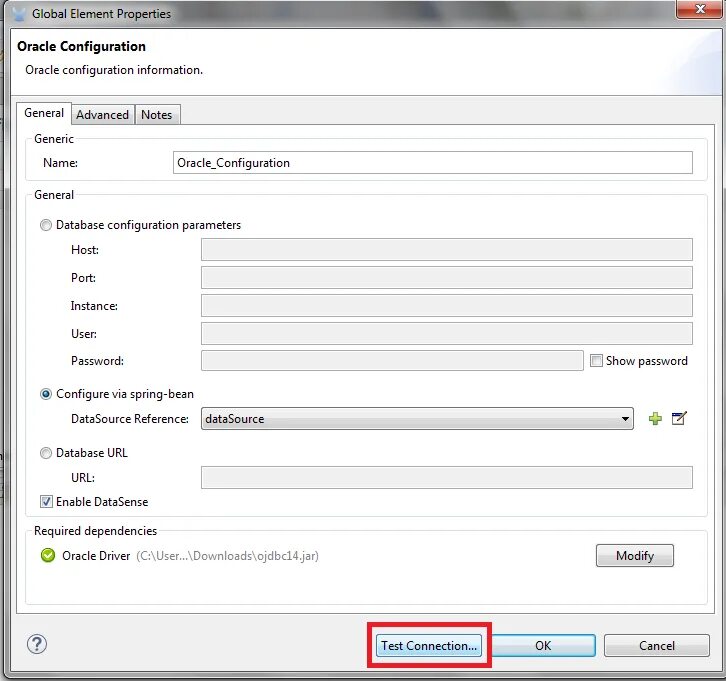Click the Cancel button
Screen dimensions: 726x681
click(657, 646)
